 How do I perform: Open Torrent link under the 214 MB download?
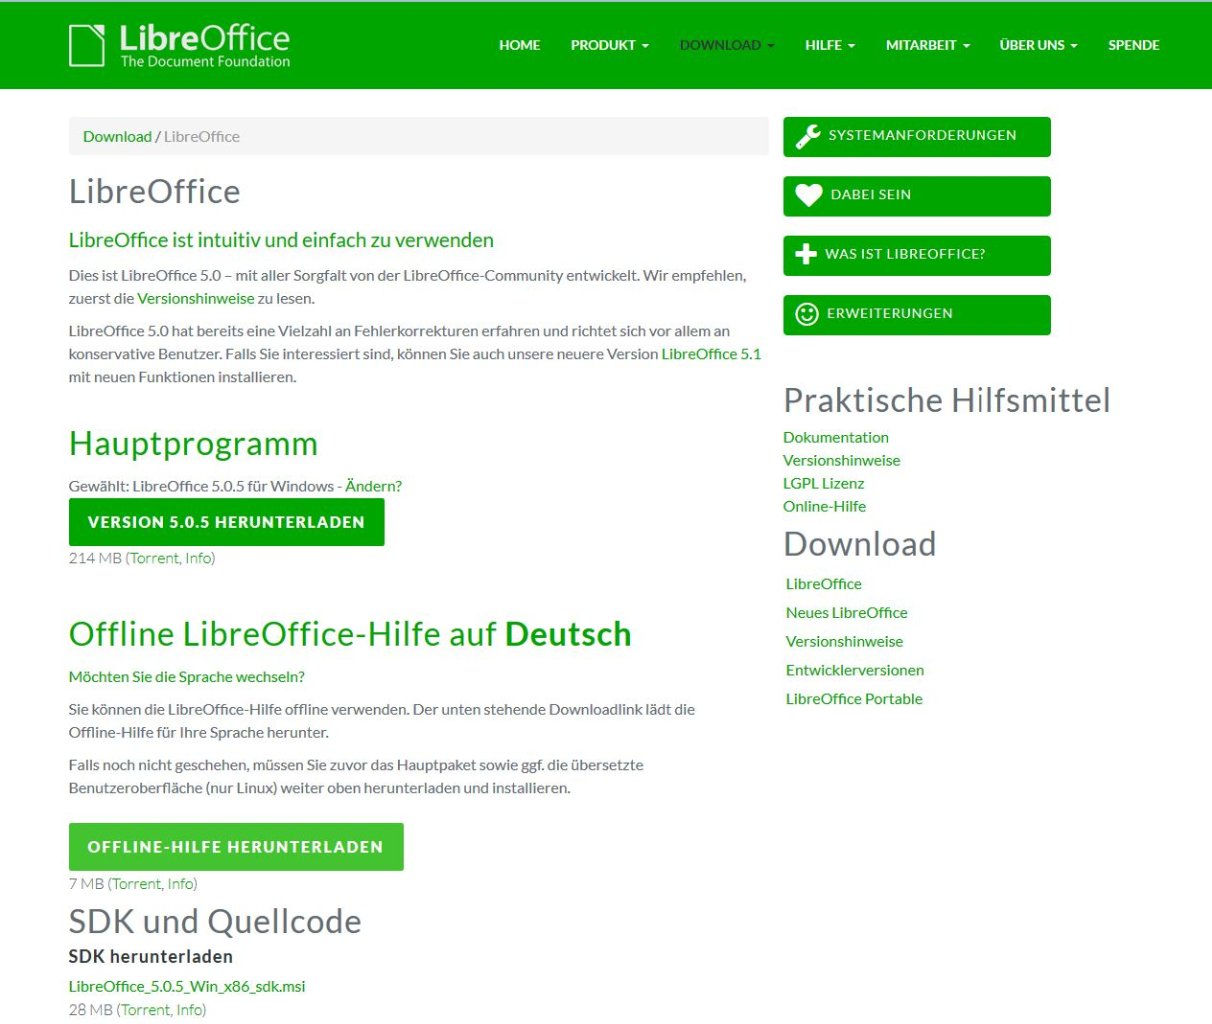155,558
